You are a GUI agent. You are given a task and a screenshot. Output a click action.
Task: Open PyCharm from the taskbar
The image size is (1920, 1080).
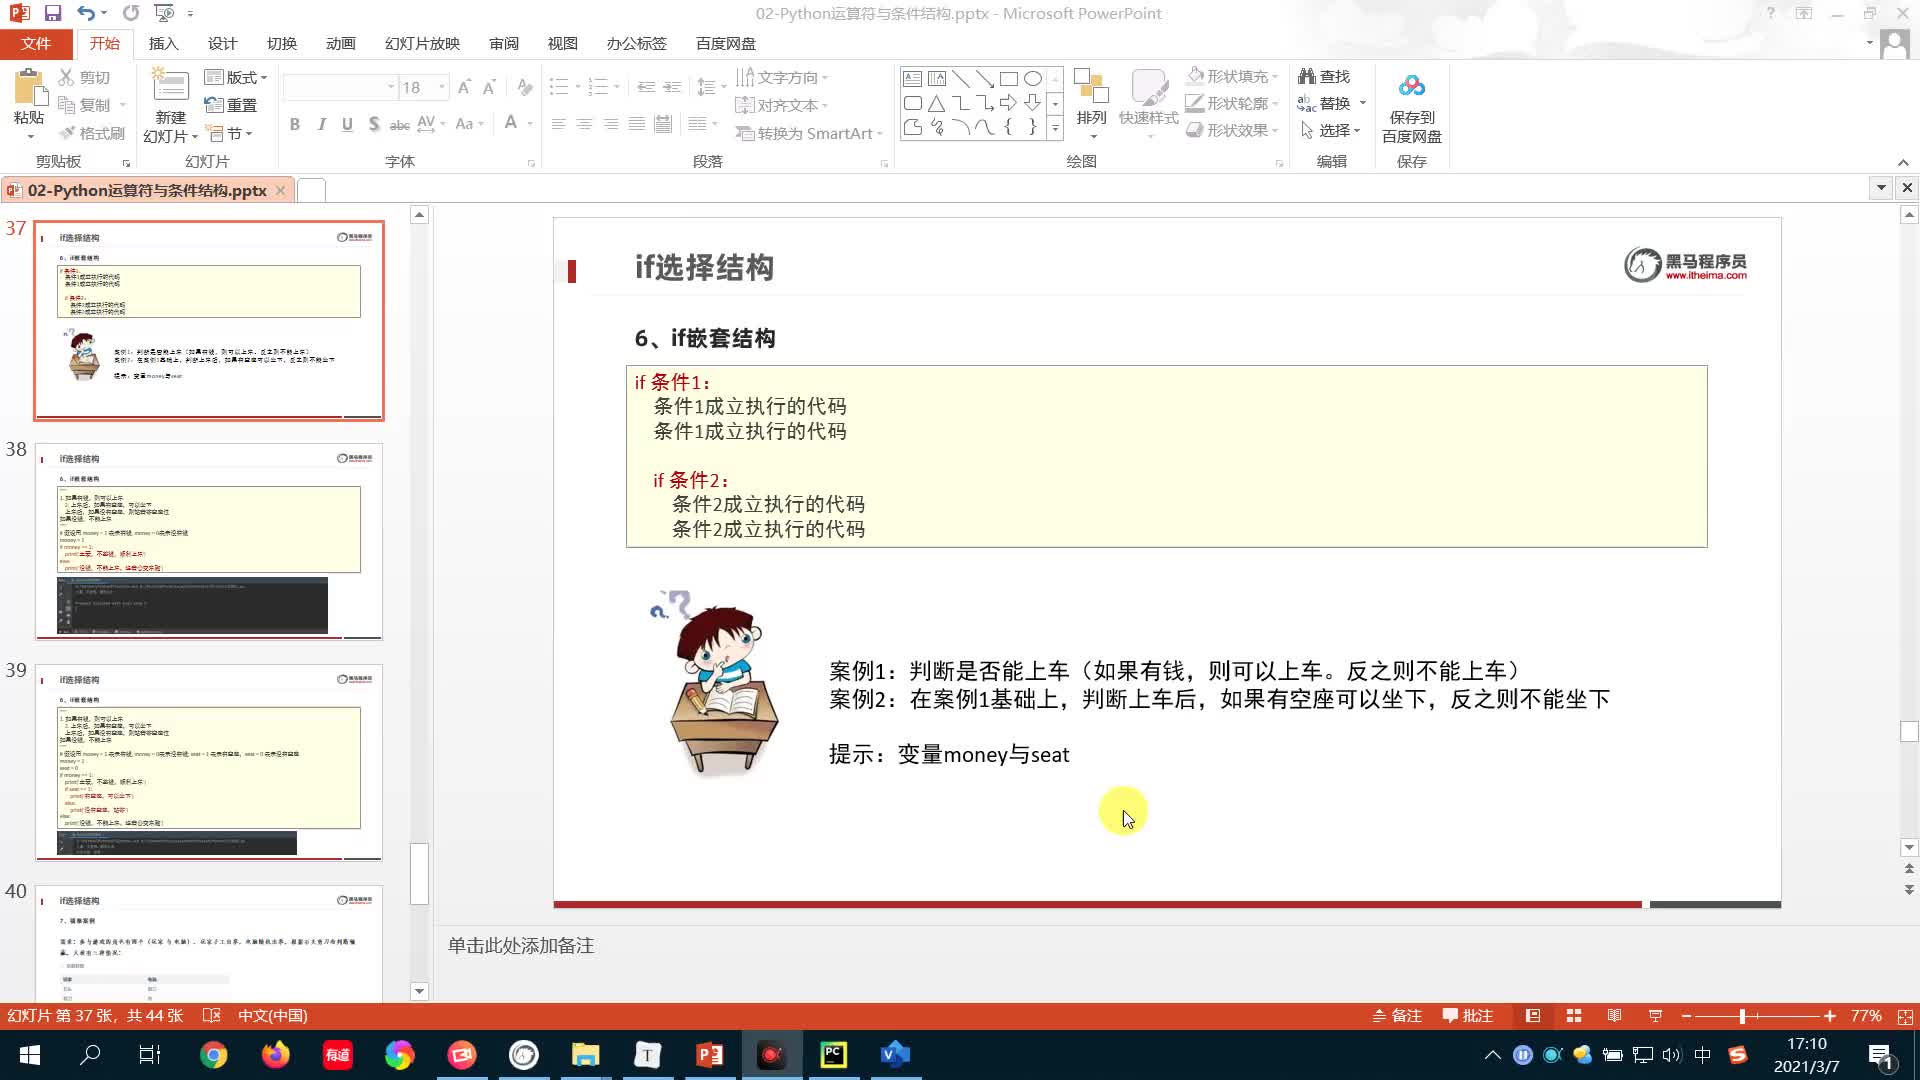pos(834,1055)
